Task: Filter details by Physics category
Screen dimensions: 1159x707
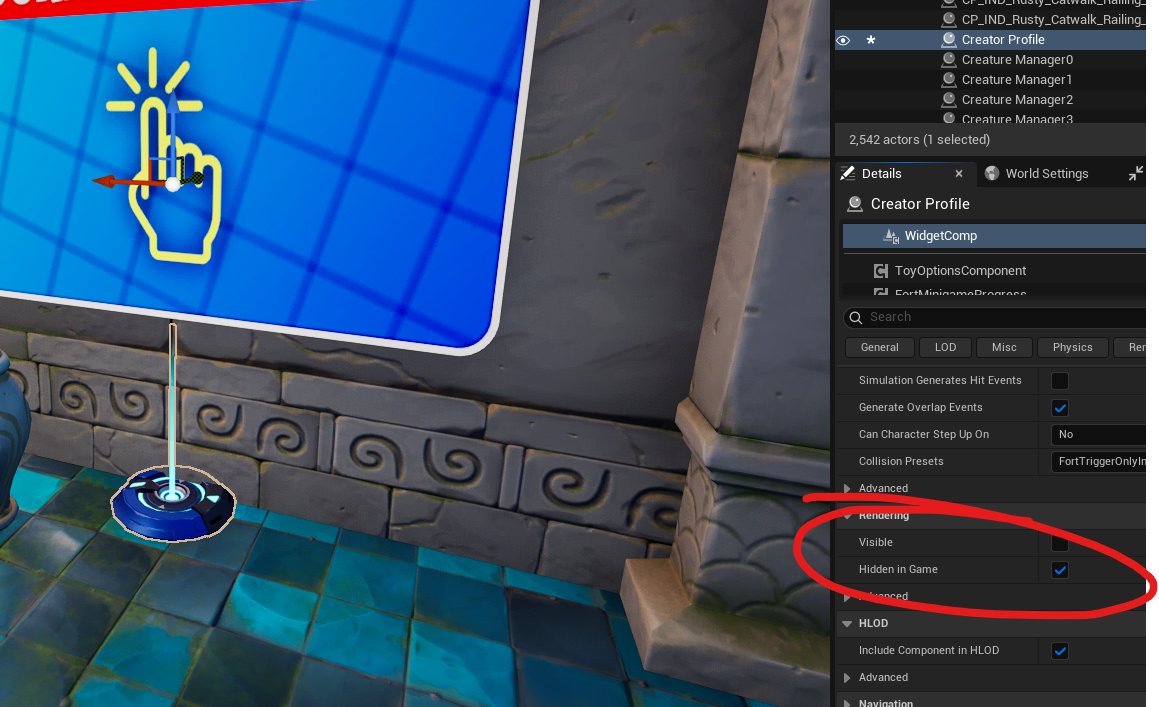Action: [x=1072, y=348]
